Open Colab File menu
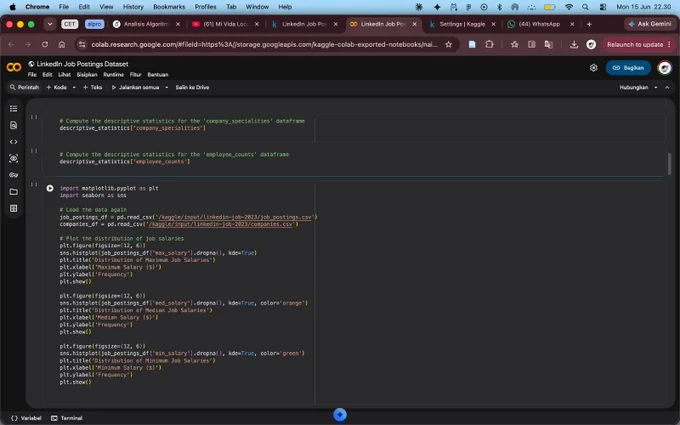This screenshot has width=680, height=425. (x=32, y=75)
